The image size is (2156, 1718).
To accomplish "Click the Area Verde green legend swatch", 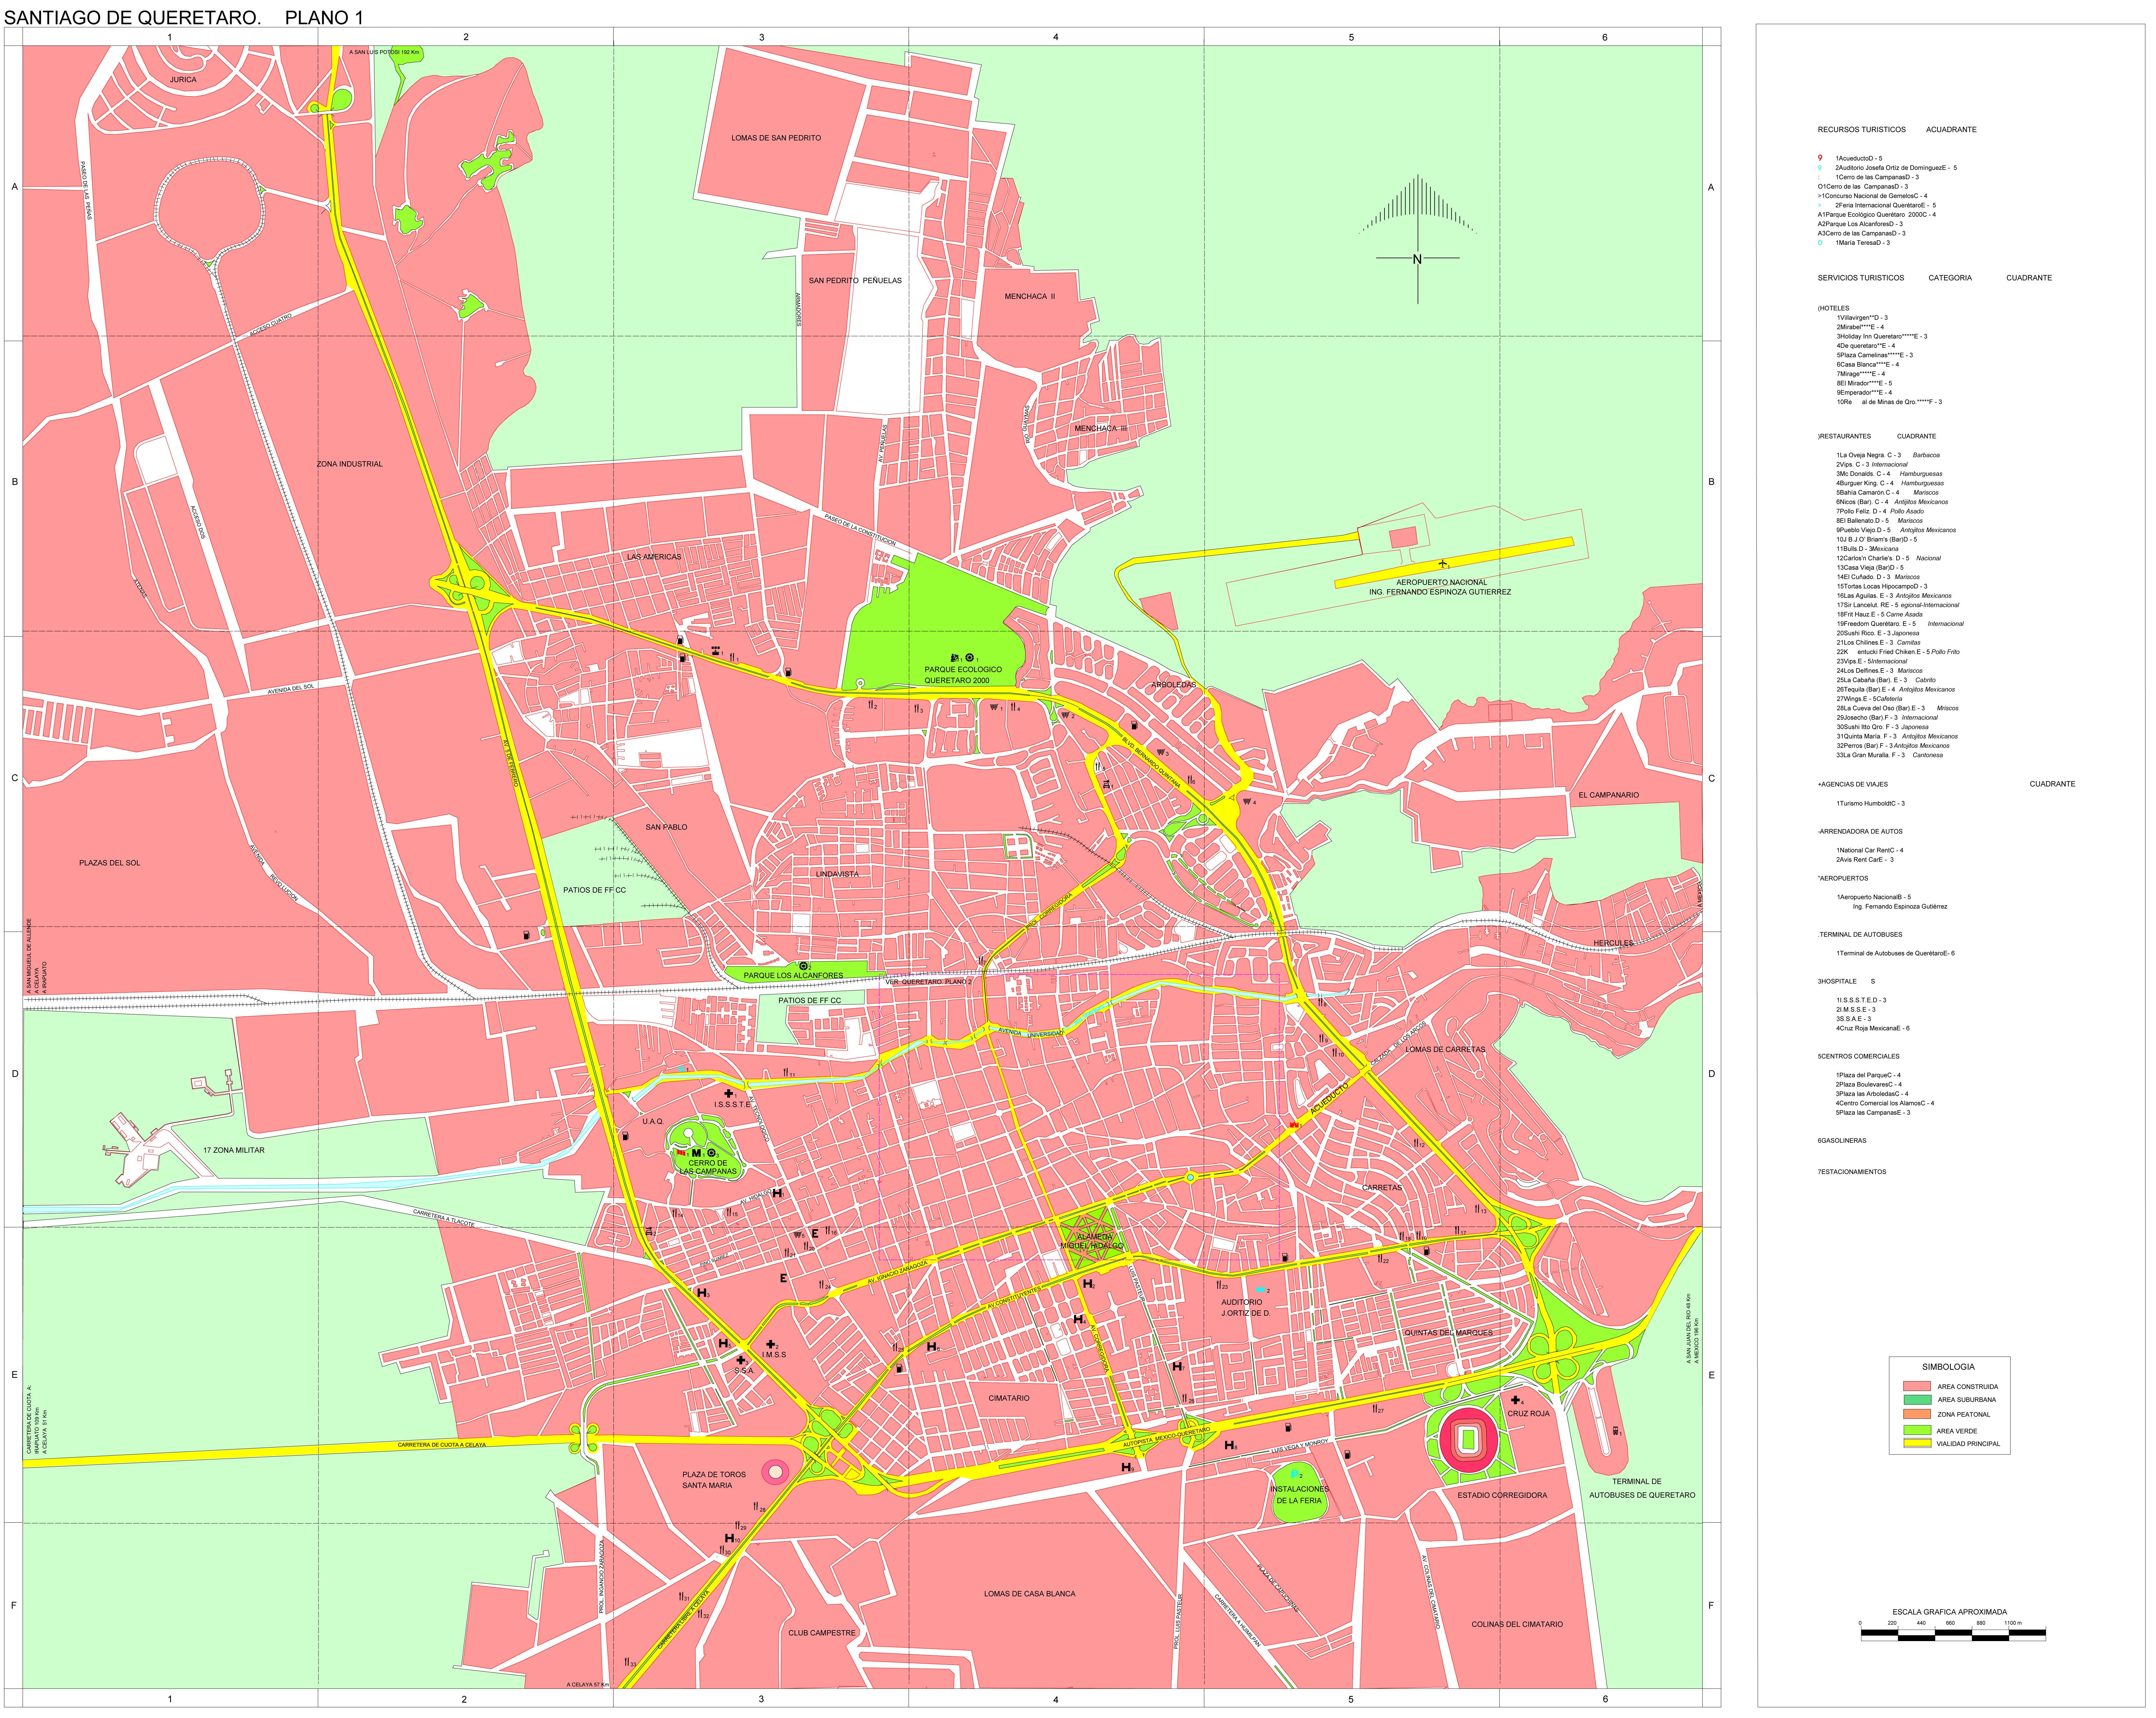I will pos(1917,1430).
